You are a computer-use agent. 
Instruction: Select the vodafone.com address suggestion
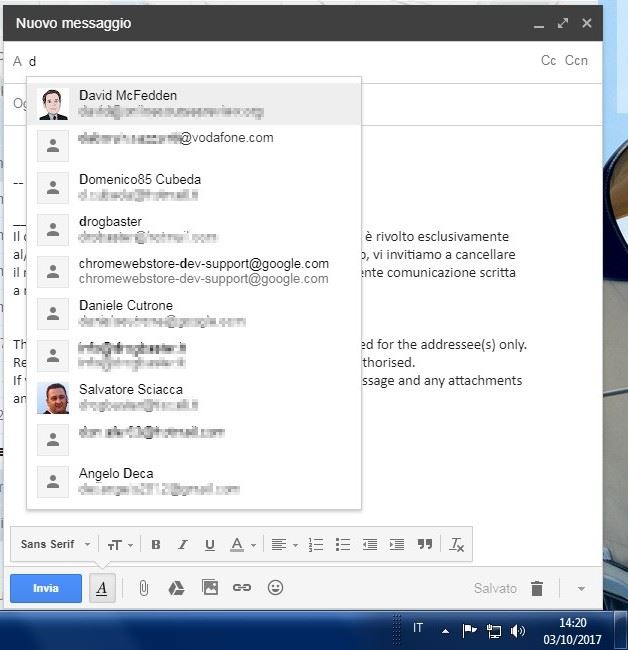click(x=194, y=146)
